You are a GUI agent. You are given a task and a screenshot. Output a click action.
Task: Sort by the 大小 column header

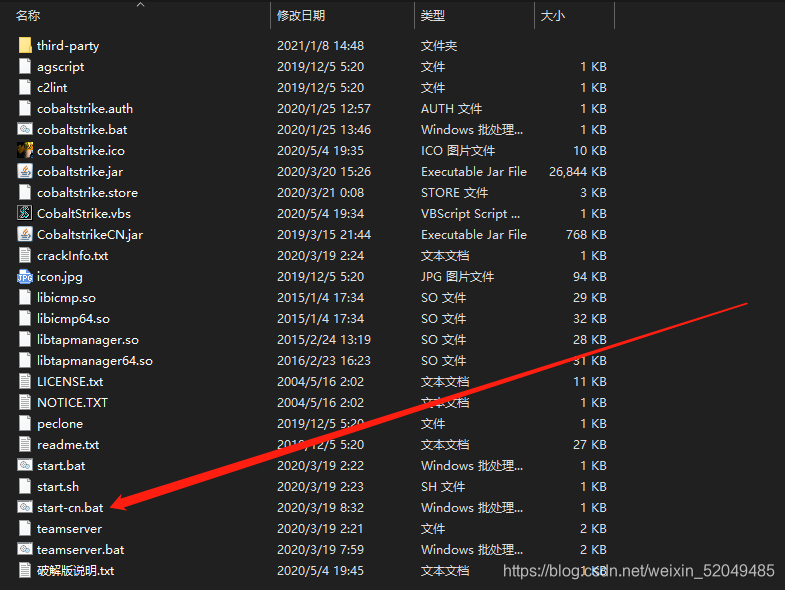553,16
